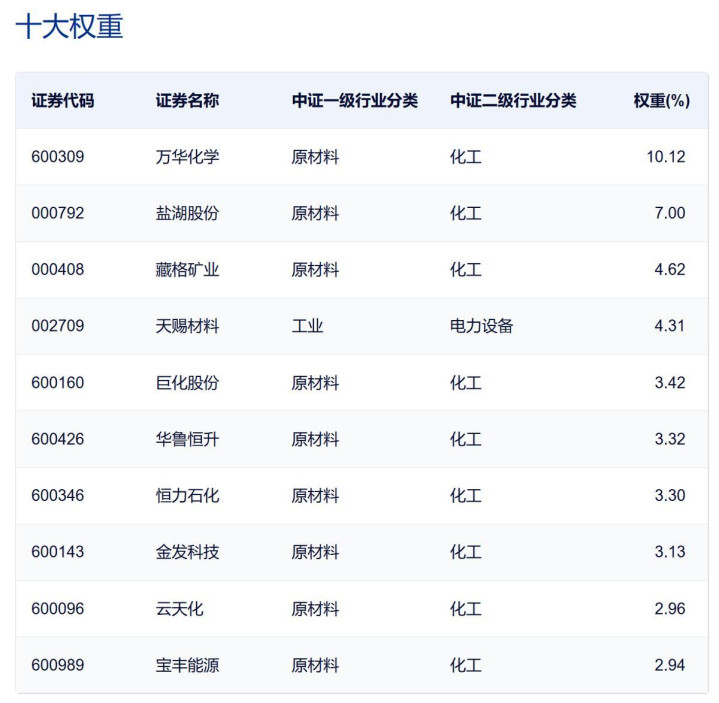Click 化工 in the 宝丰能源 row
Screen dimensions: 719x703
point(465,665)
